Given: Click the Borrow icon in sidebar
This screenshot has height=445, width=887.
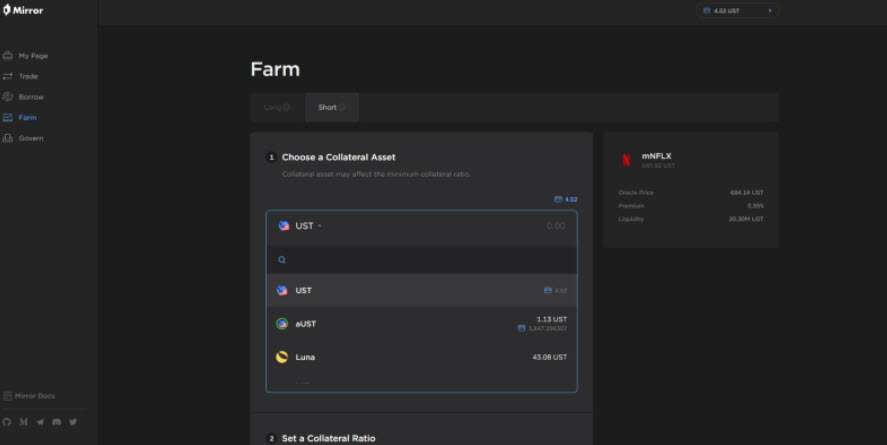Looking at the screenshot, I should point(7,97).
